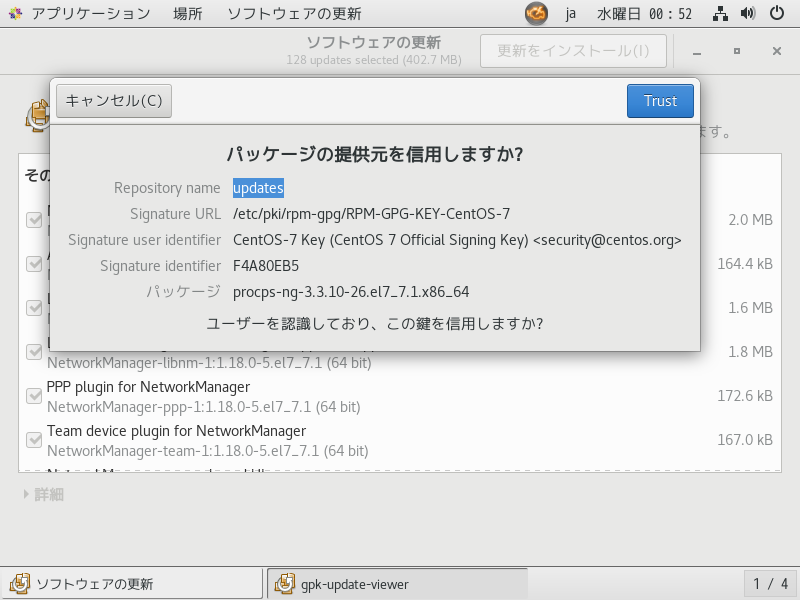The height and width of the screenshot is (600, 800).
Task: Click the Trust button
Action: [x=660, y=101]
